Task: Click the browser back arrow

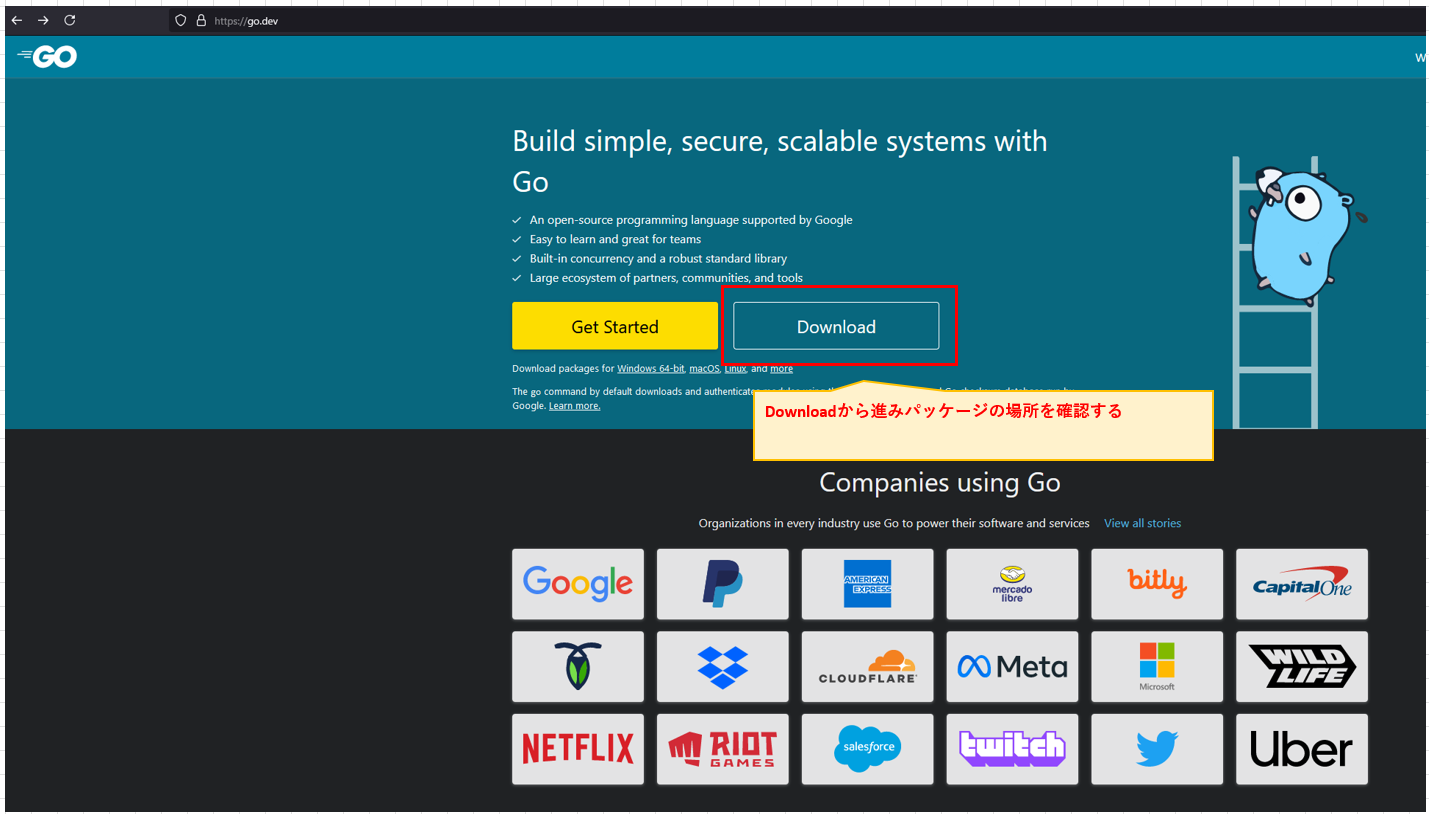Action: tap(16, 20)
